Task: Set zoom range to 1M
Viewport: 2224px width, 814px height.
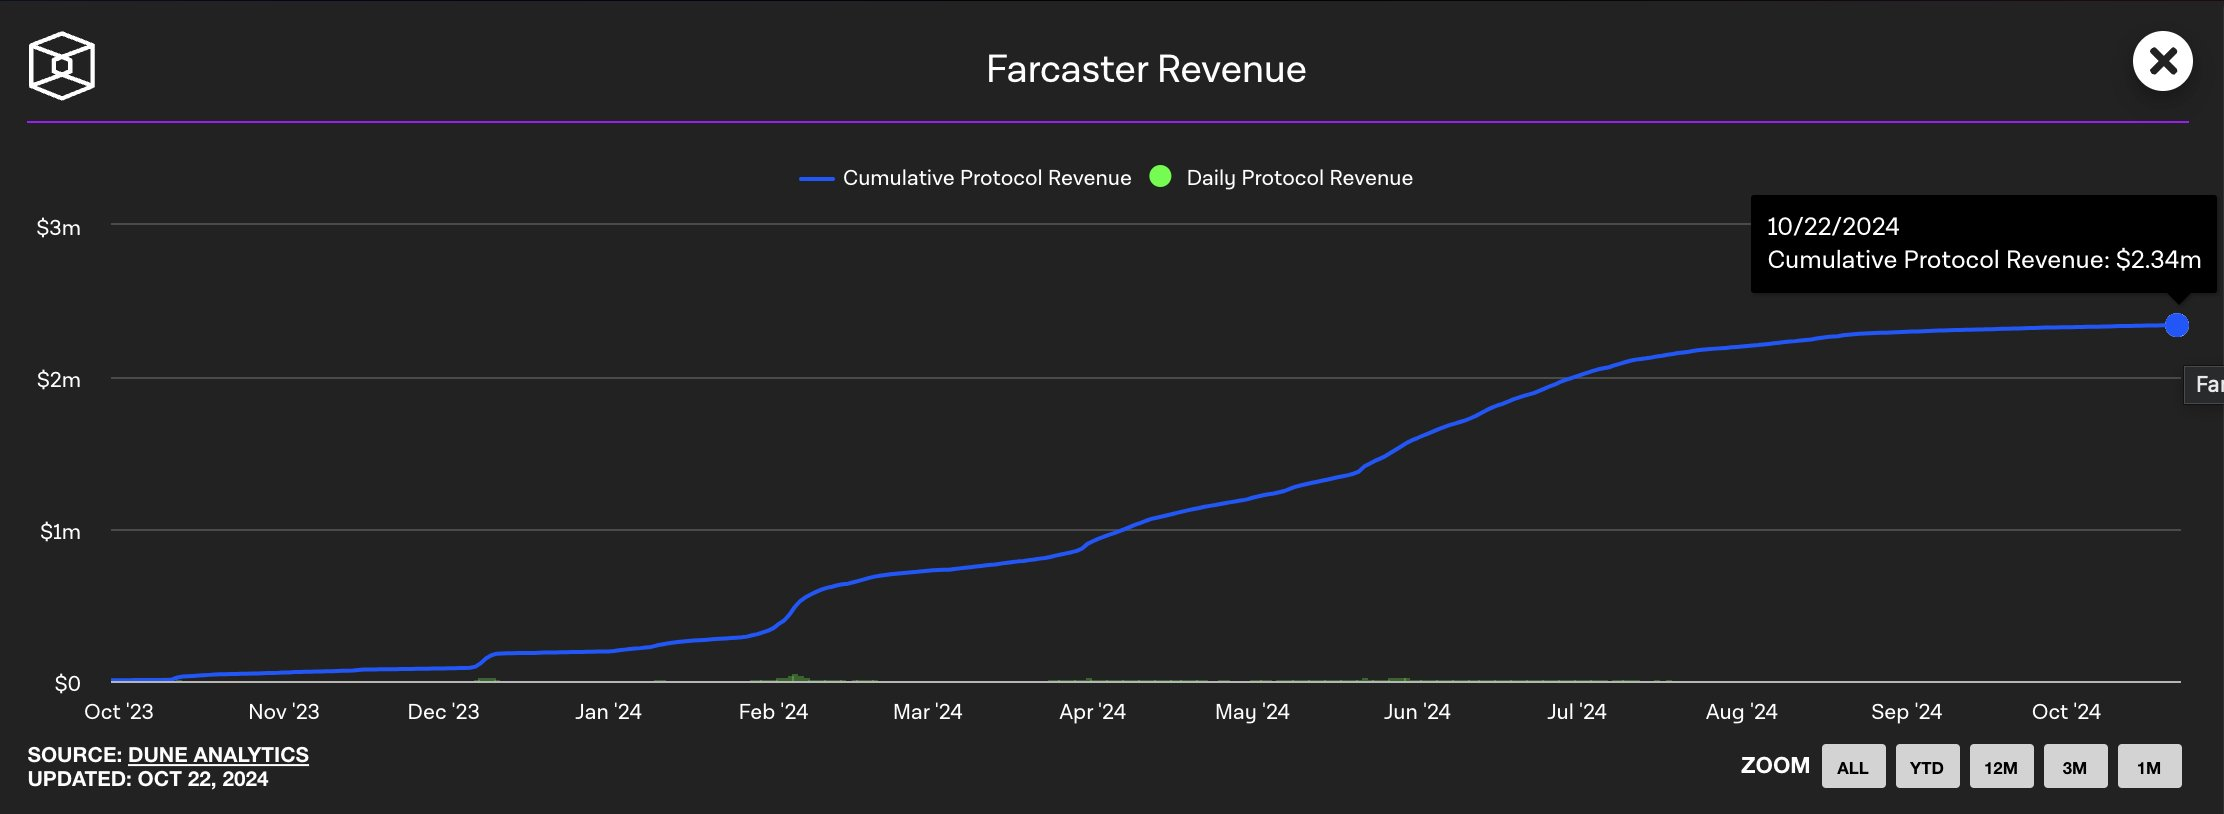Action: click(x=2149, y=767)
